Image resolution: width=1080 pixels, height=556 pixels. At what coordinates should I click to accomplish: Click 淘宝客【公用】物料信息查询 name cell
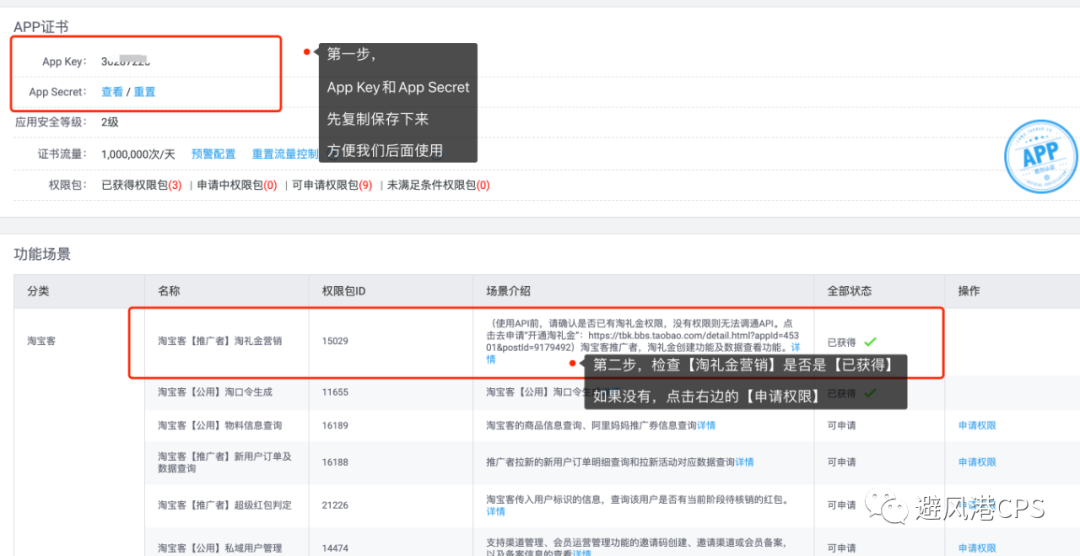[220, 425]
